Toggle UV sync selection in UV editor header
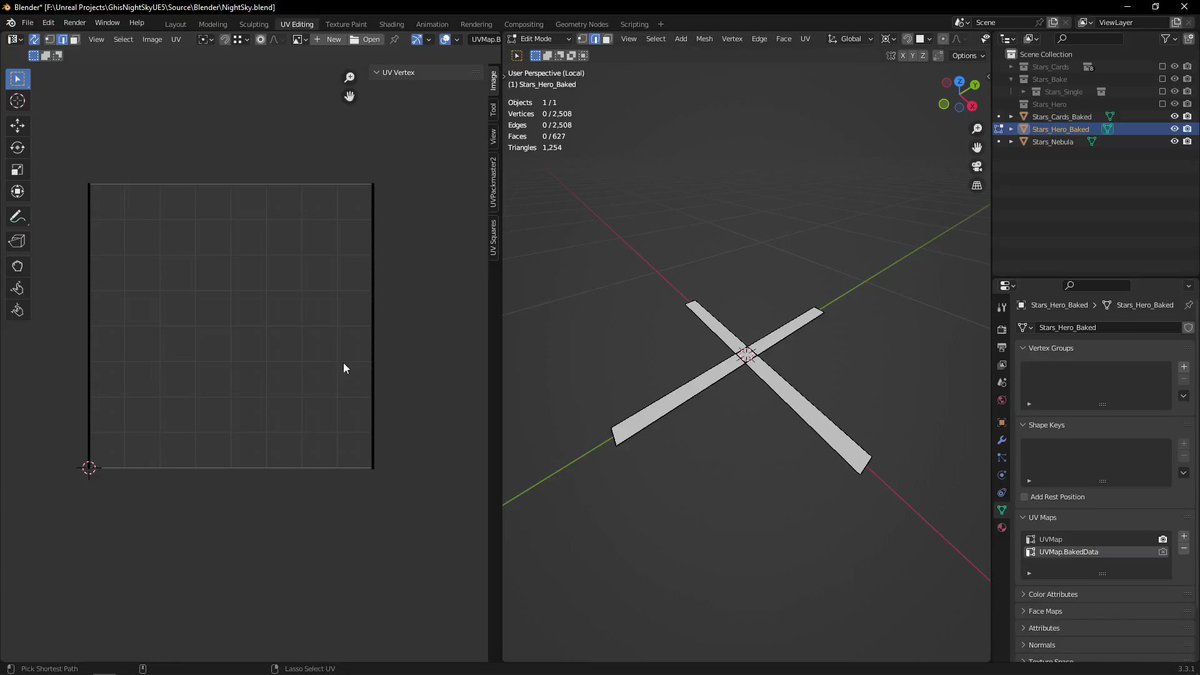The image size is (1200, 675). [34, 39]
